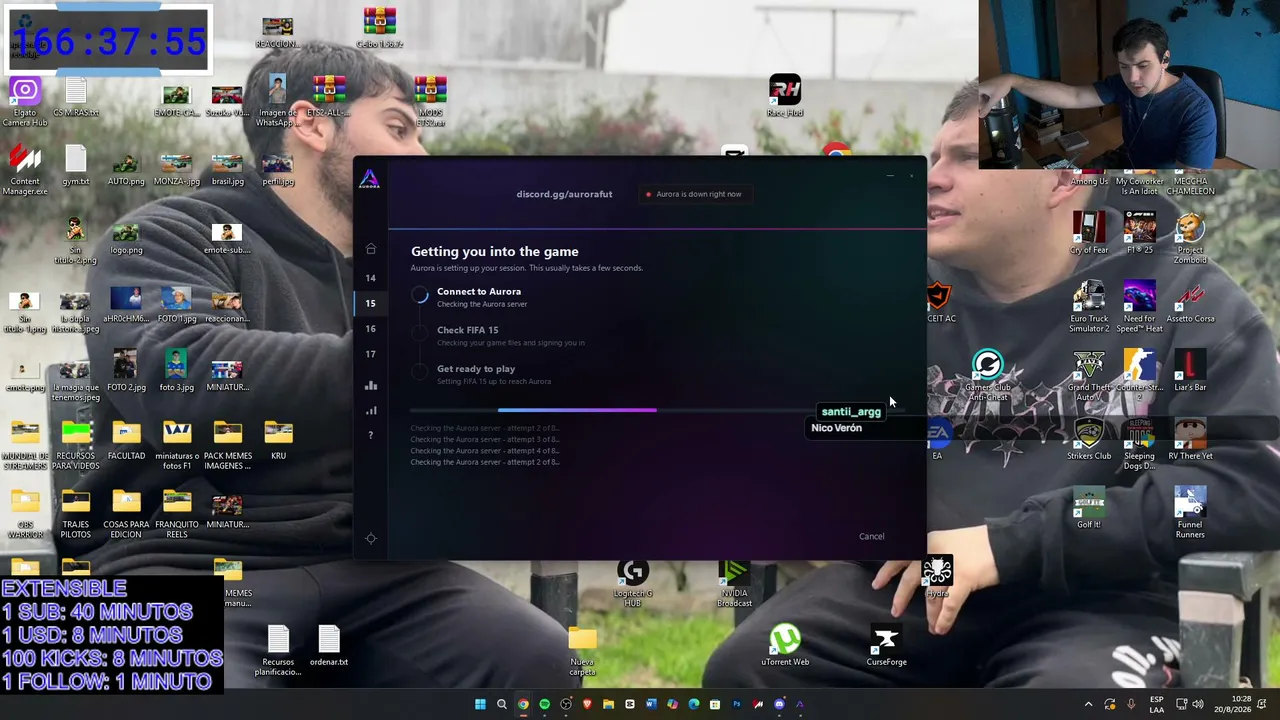Select the MONZA-.jpg desktop file
1280x720 pixels.
(176, 168)
